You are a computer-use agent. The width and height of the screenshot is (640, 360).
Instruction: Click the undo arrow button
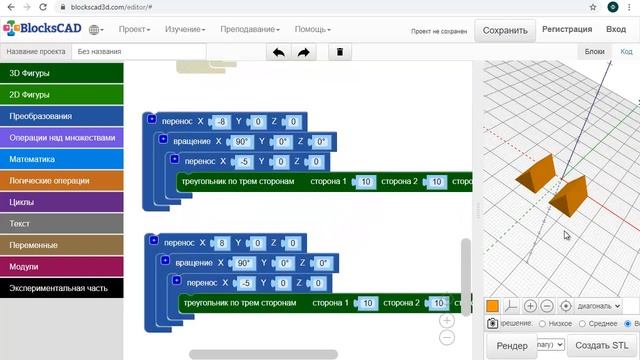[x=279, y=52]
